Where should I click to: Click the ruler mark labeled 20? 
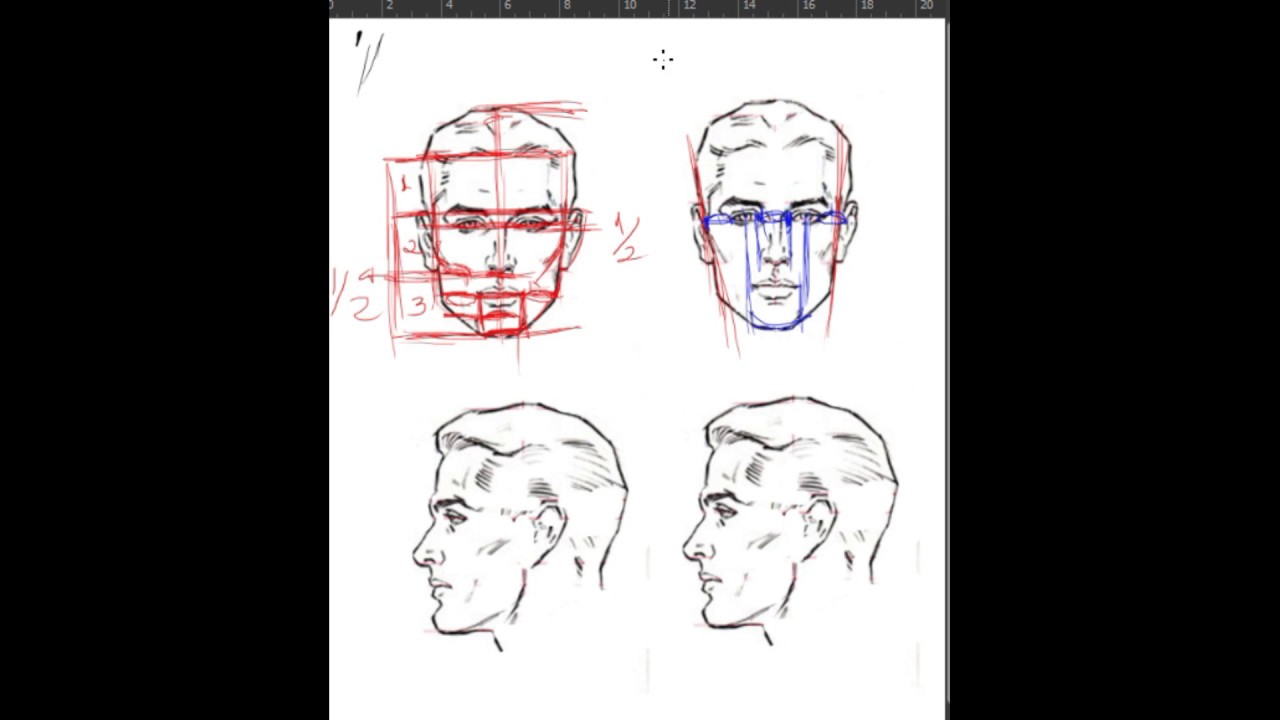[x=926, y=6]
